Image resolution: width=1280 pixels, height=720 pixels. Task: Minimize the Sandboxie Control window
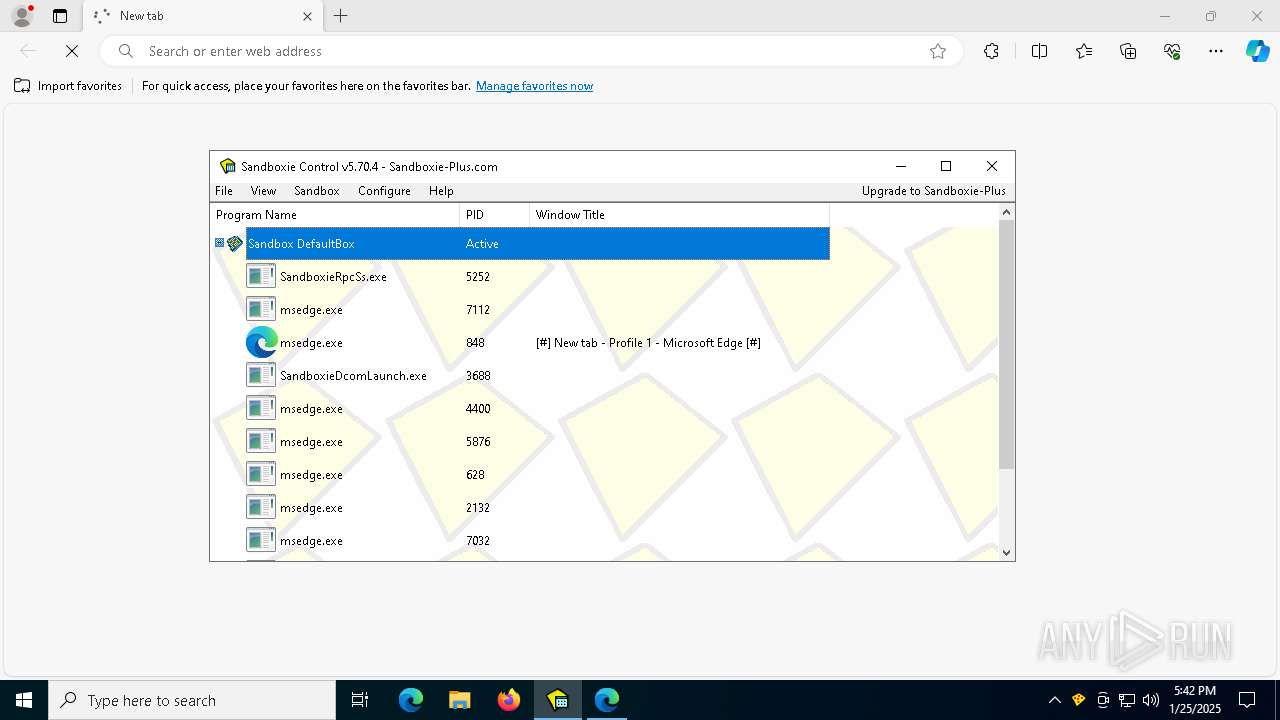tap(900, 166)
